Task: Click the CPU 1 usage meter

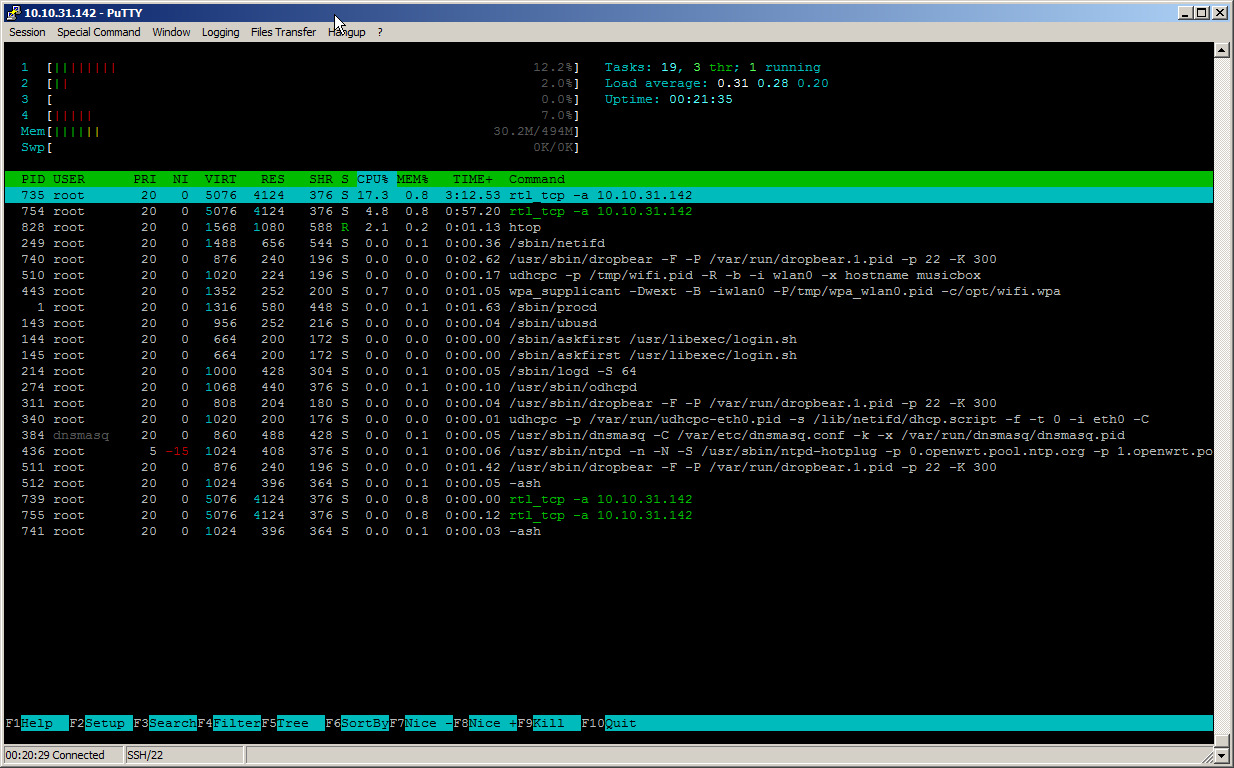Action: [x=300, y=67]
